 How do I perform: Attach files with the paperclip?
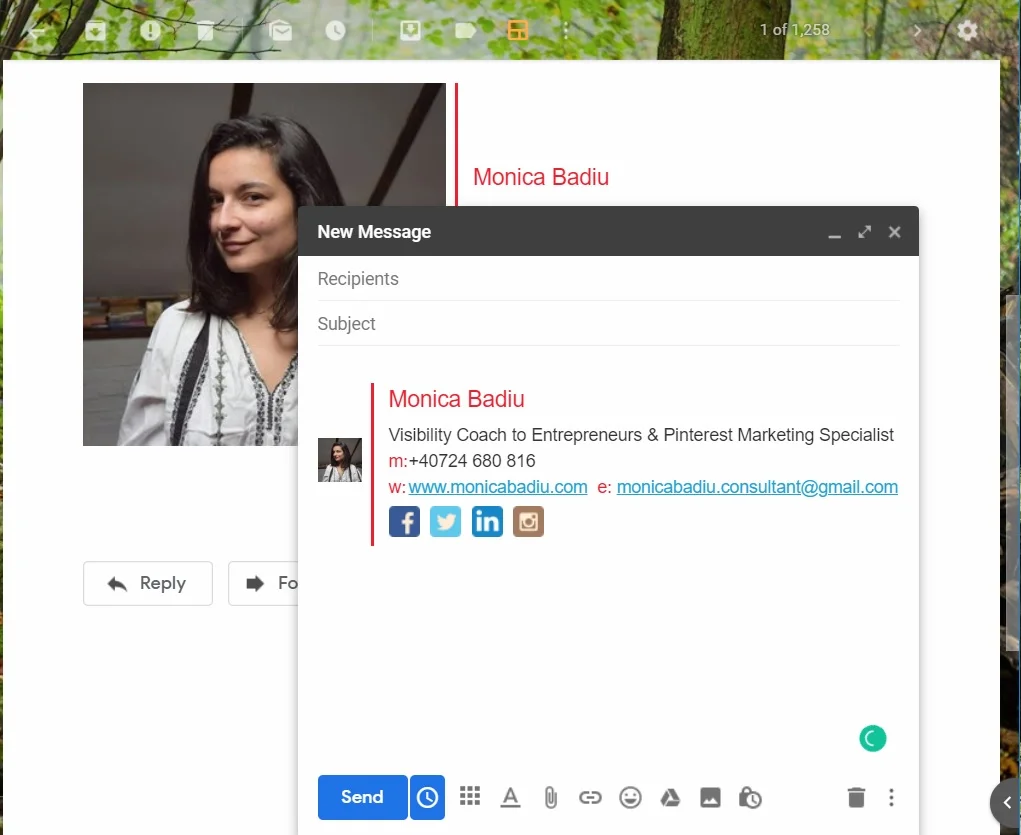tap(550, 797)
